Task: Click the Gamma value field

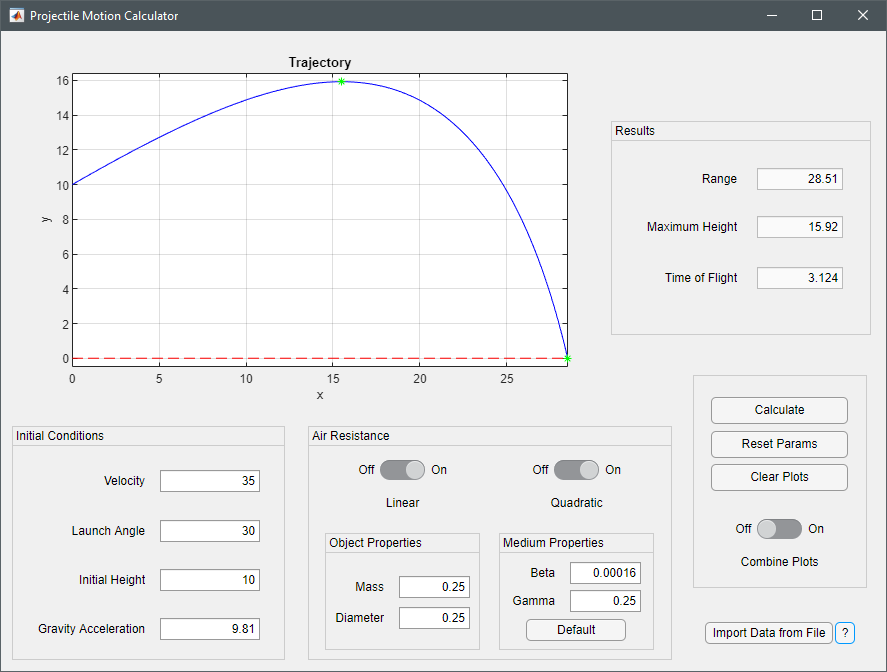Action: [x=605, y=601]
